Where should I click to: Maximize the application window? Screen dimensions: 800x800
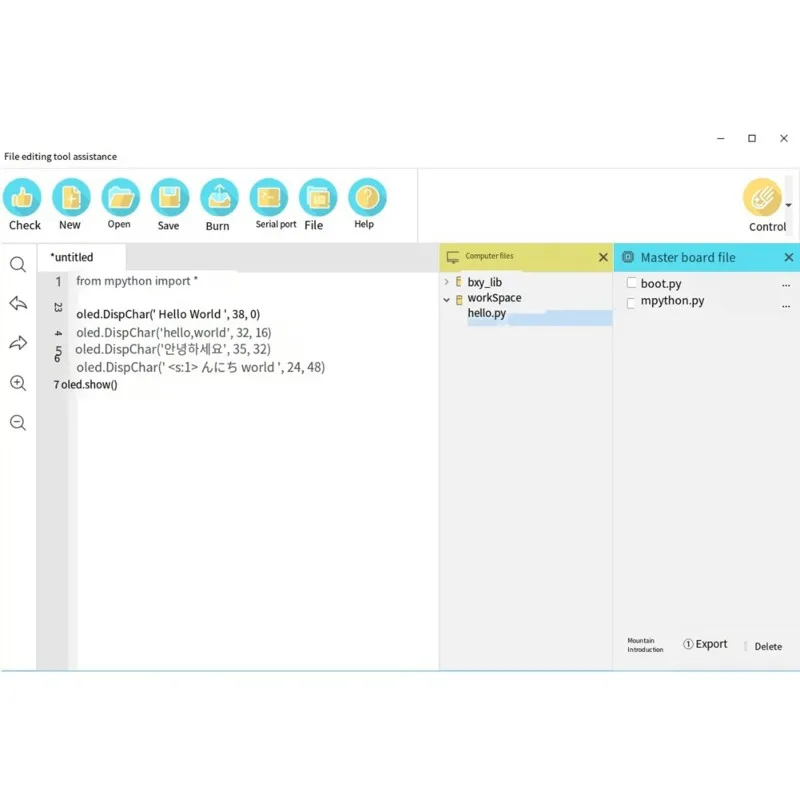752,138
